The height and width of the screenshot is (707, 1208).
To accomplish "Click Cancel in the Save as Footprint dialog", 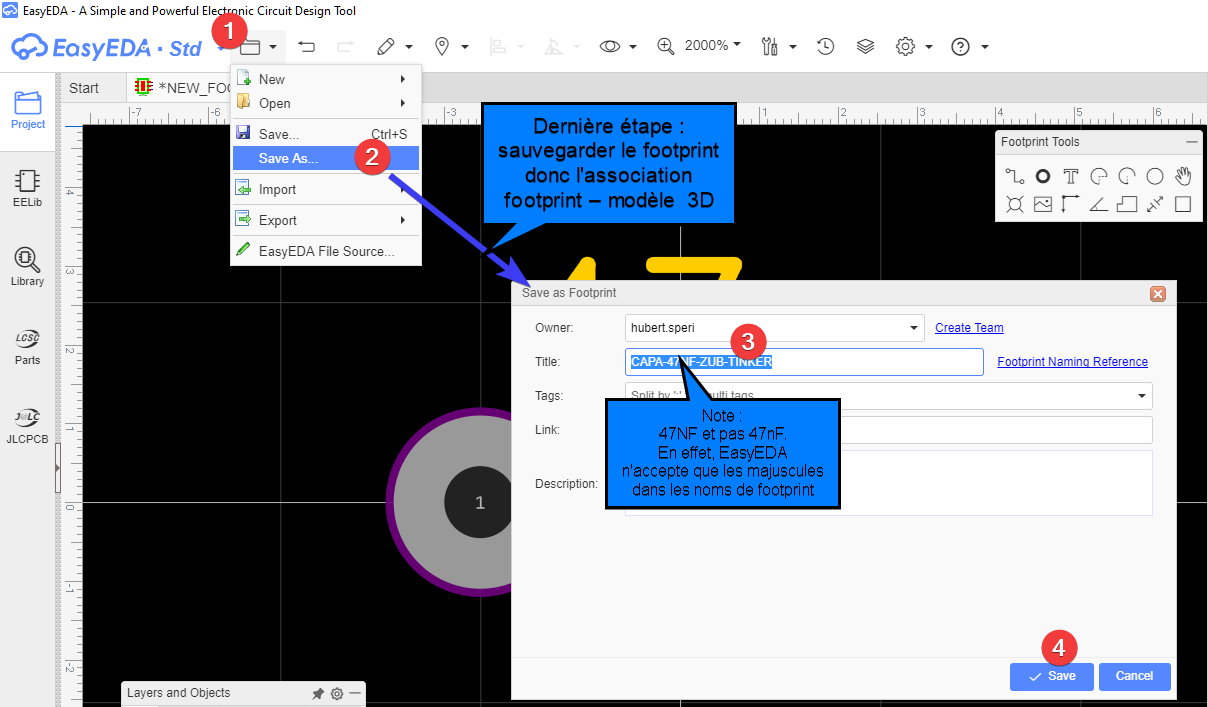I will (x=1134, y=676).
